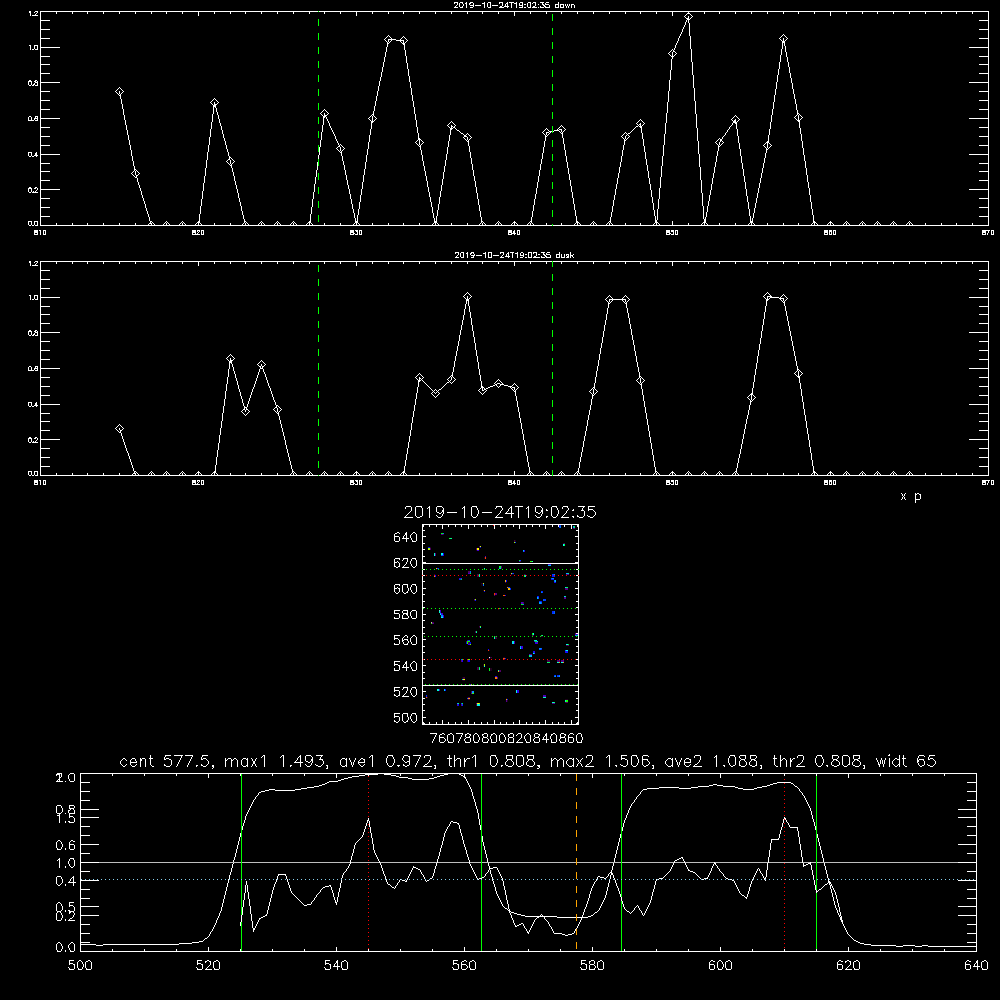Click the '1.2' y-axis label of dusk plot

pyautogui.click(x=34, y=263)
